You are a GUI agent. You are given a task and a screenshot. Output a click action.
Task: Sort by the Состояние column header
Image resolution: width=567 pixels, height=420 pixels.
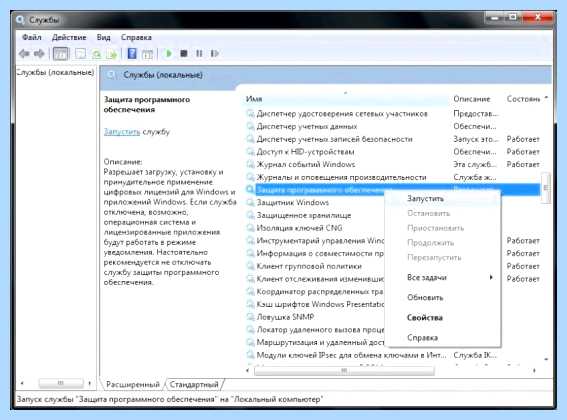point(523,99)
